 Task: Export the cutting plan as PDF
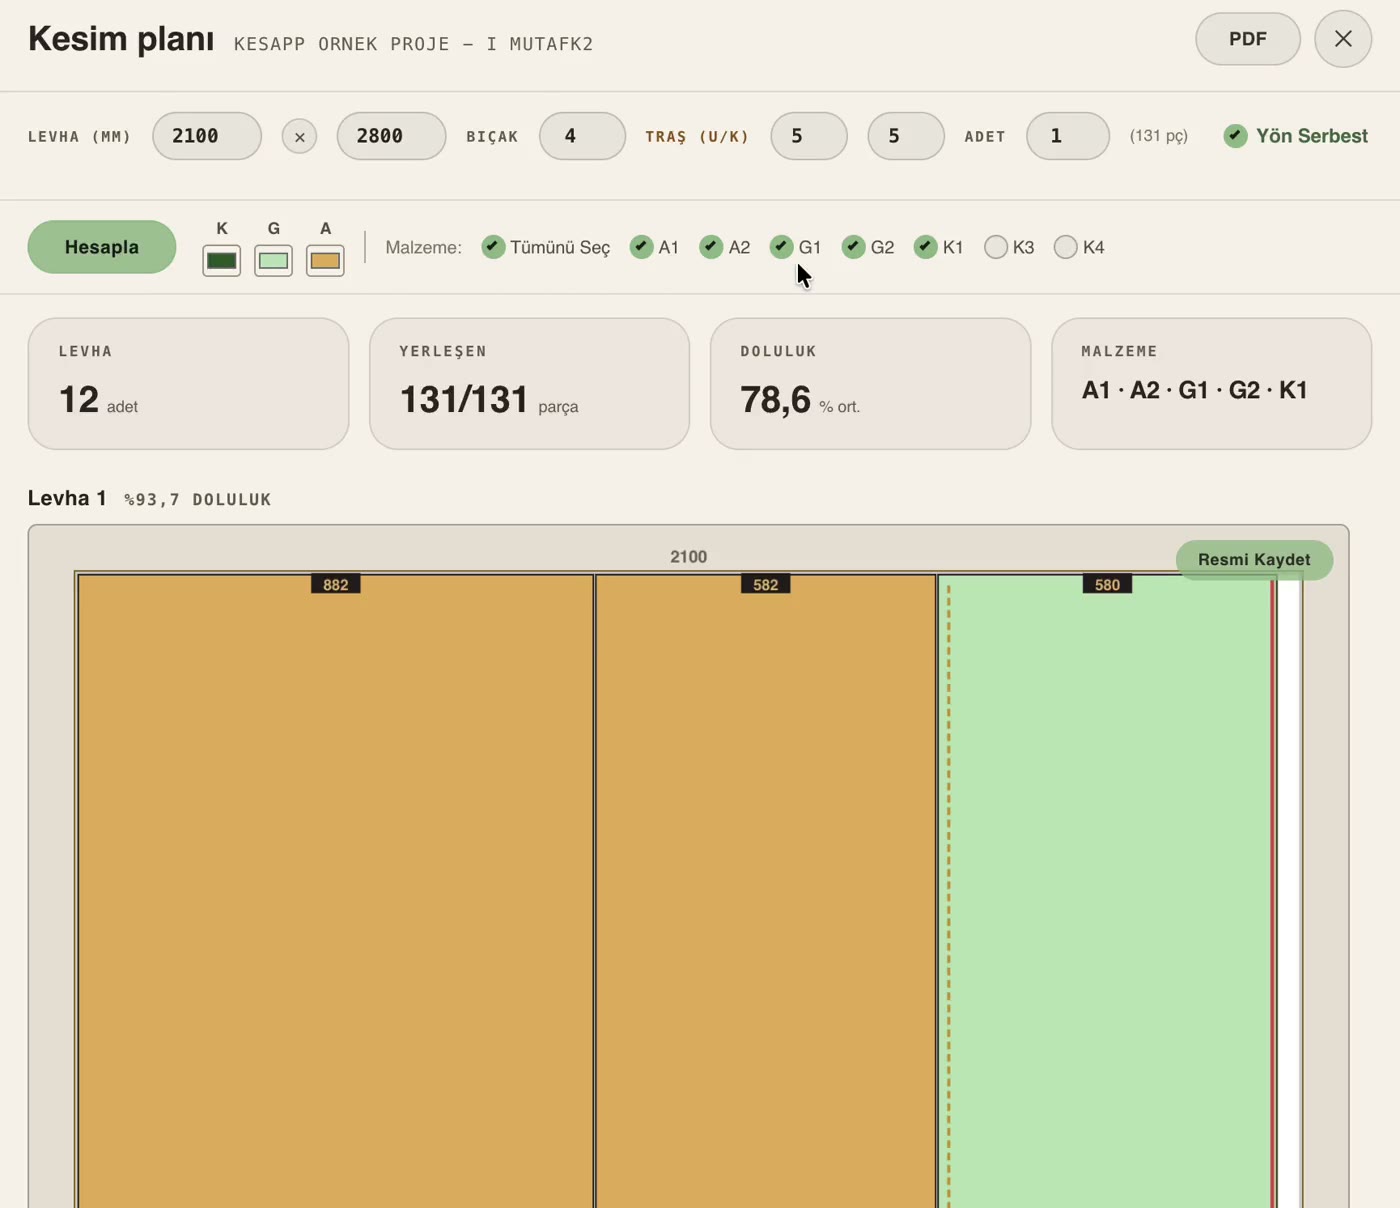(1248, 39)
